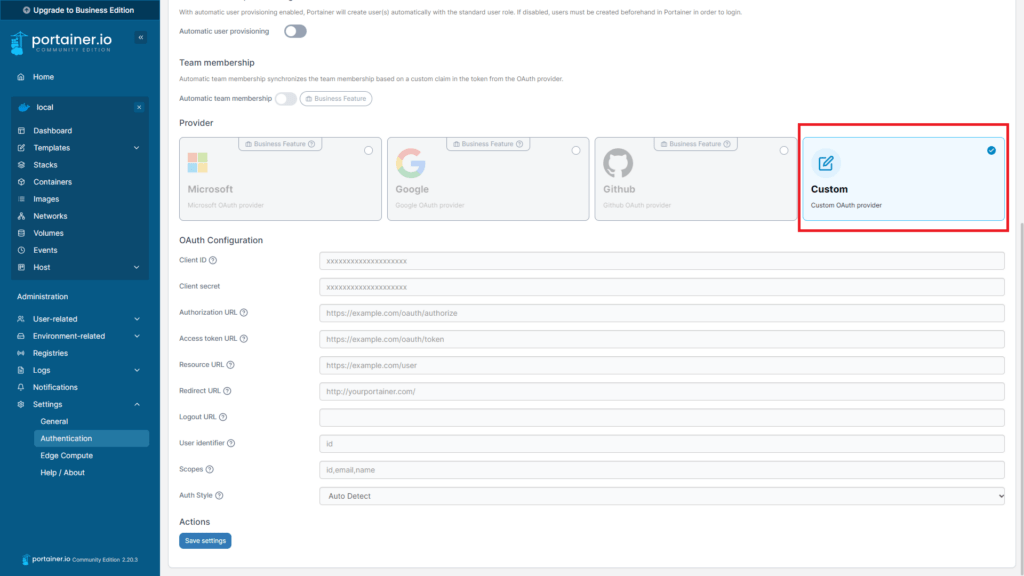Click help icon next to Client ID
The image size is (1024, 576).
(213, 260)
